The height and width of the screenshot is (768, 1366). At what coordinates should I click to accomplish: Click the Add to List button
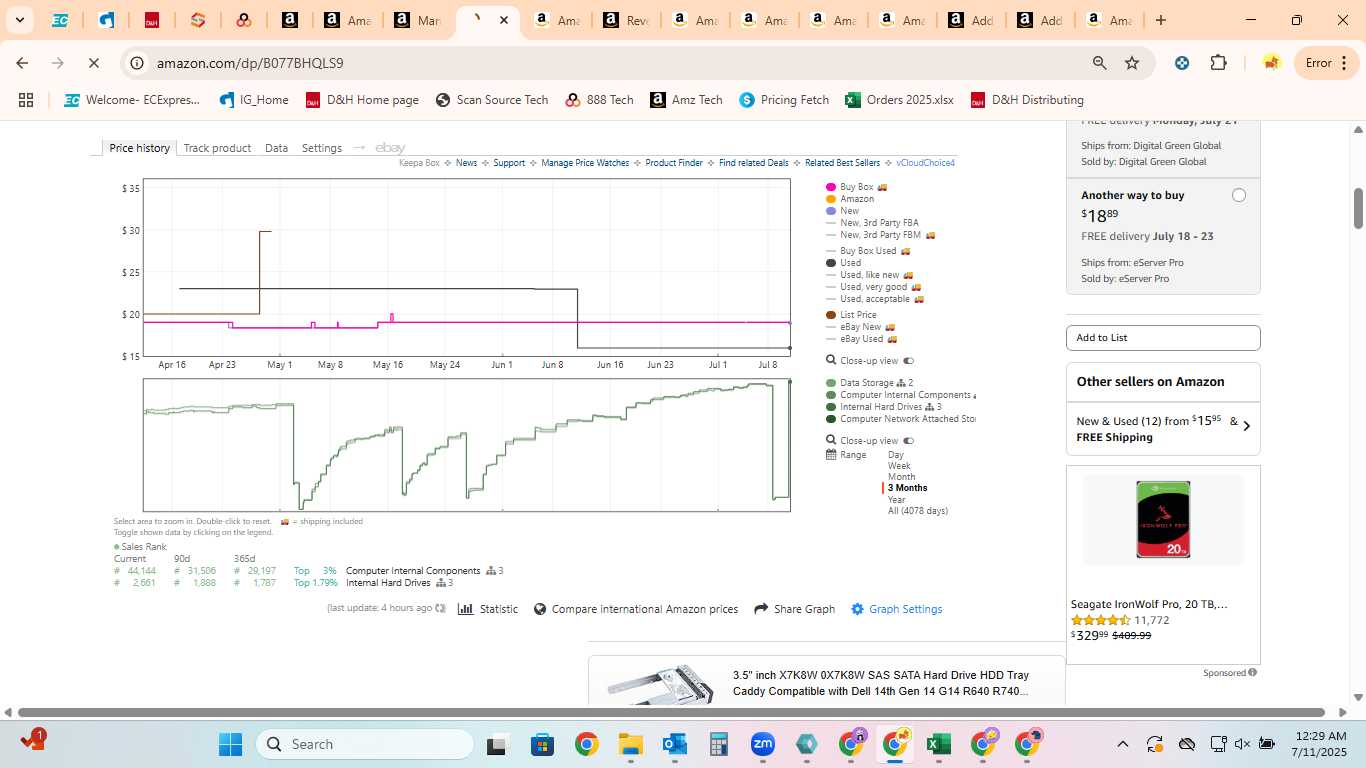coord(1163,338)
